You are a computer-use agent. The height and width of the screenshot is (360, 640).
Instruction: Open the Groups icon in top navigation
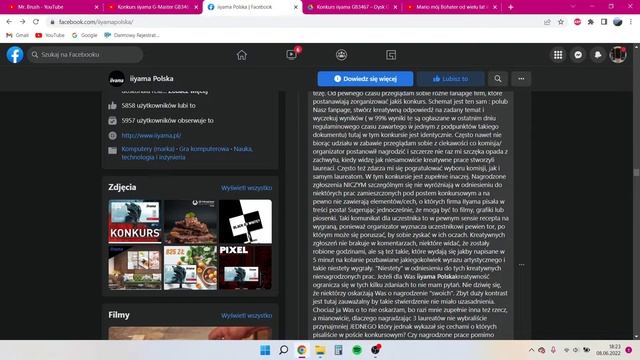342,55
